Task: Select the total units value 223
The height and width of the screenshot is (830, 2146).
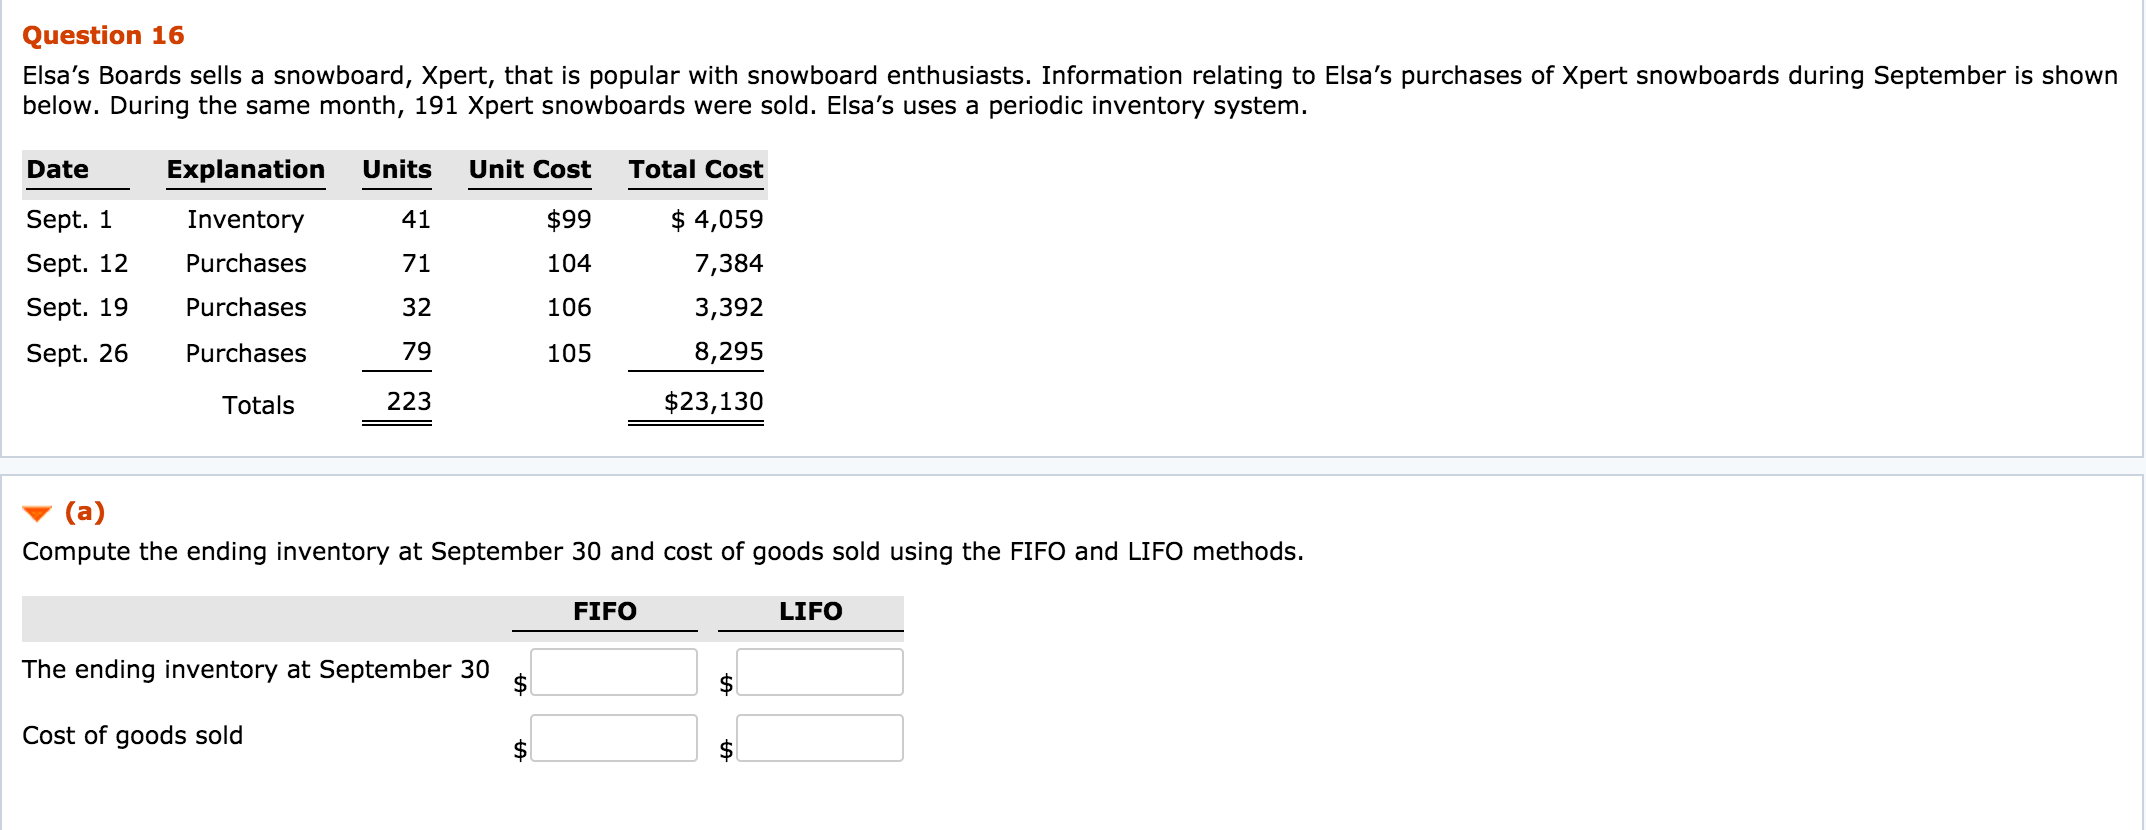Action: [408, 402]
